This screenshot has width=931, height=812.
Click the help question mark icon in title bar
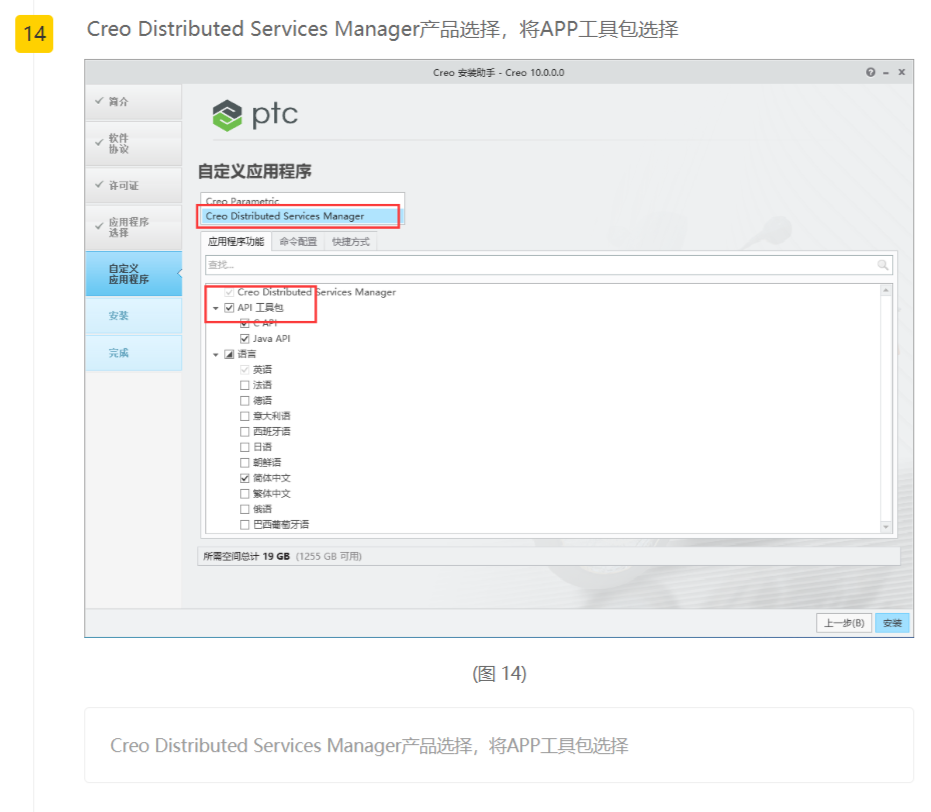pos(870,72)
